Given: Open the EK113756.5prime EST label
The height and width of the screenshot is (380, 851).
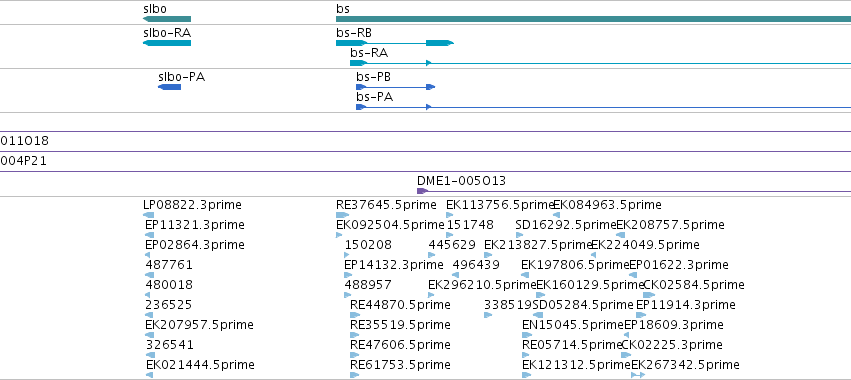Looking at the screenshot, I should tap(500, 205).
